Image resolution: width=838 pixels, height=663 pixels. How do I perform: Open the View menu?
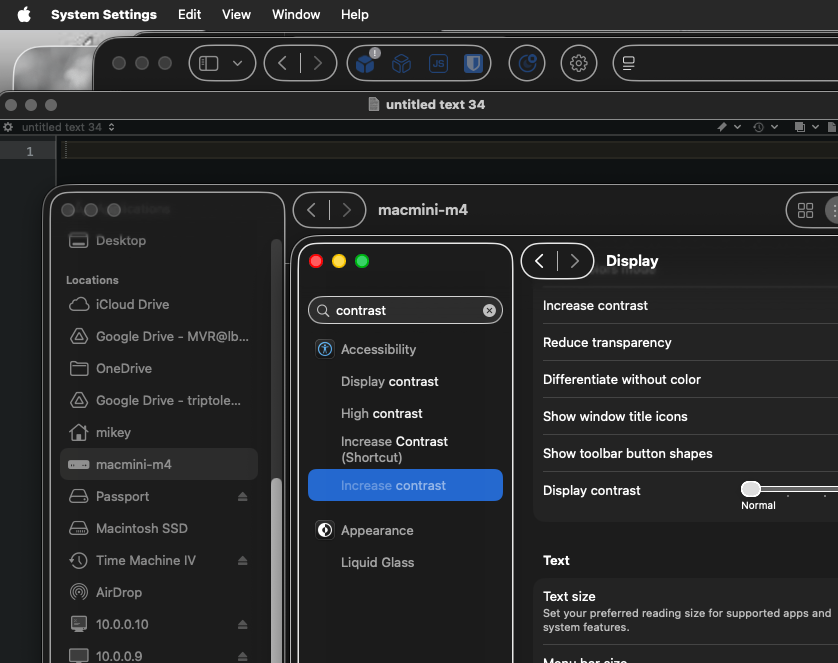coord(236,14)
